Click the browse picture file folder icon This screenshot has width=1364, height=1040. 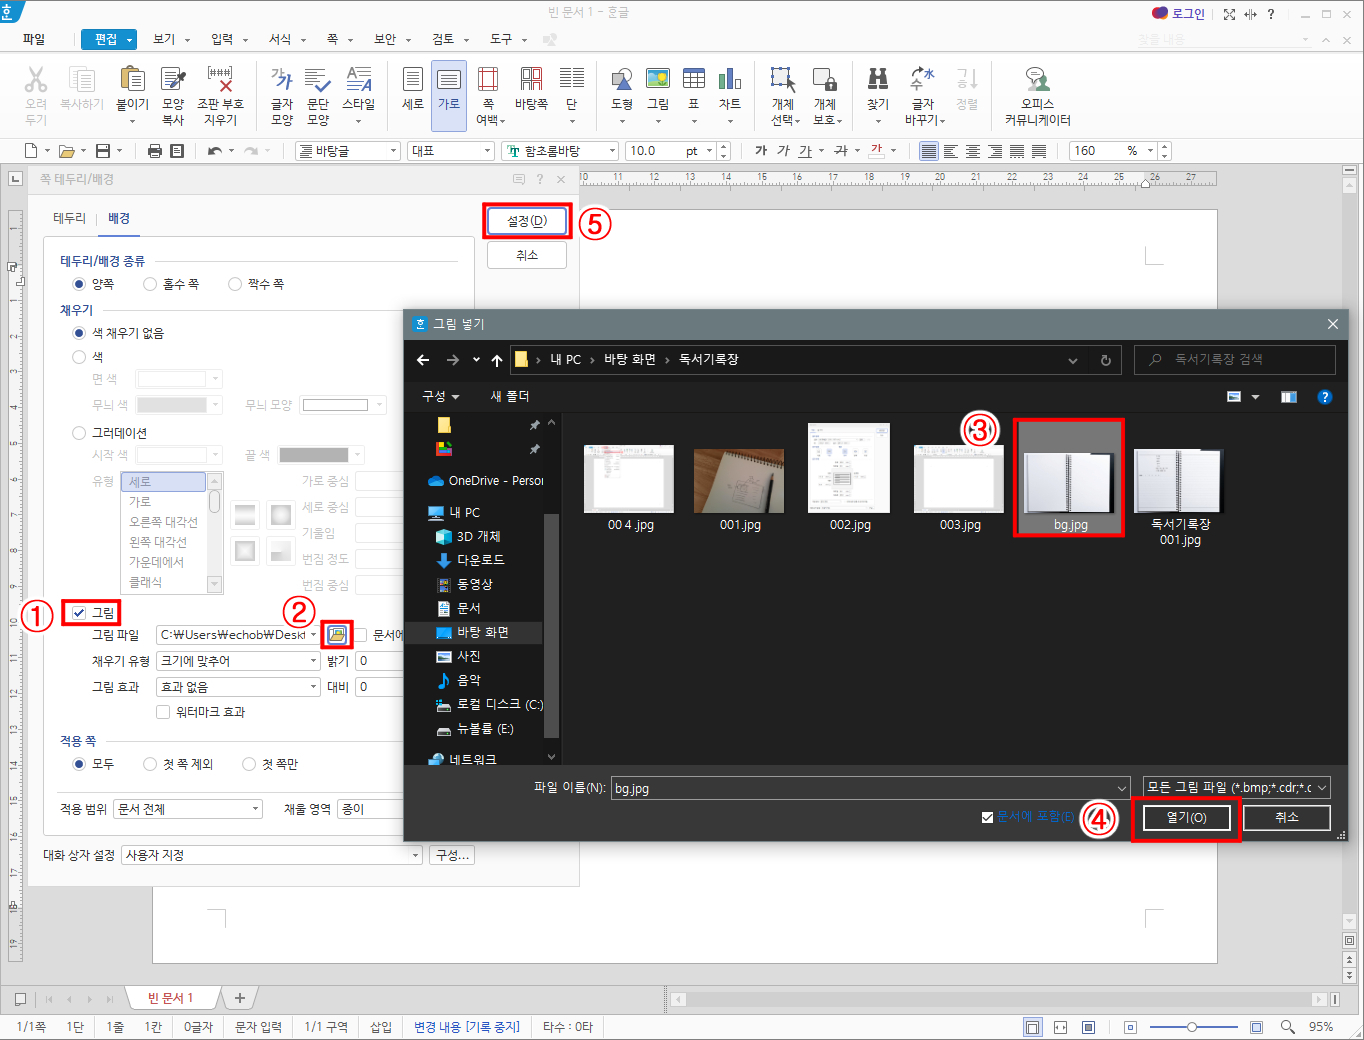337,634
